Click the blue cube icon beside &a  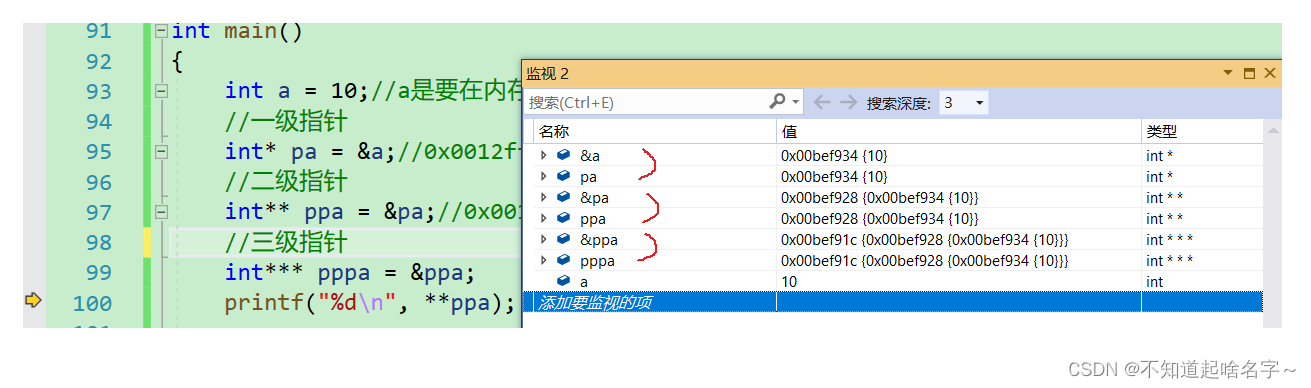click(564, 156)
